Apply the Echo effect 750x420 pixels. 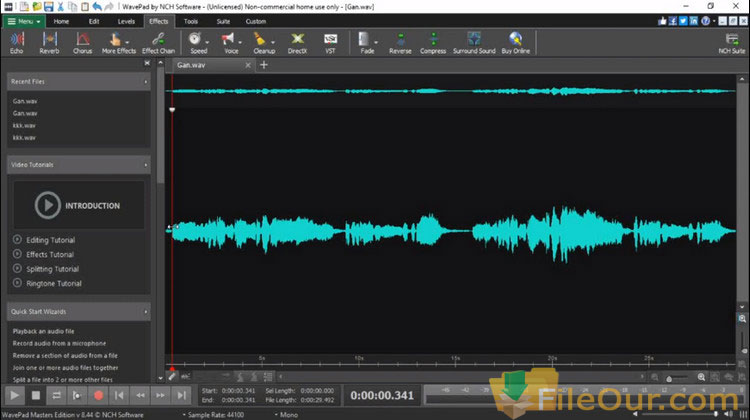coord(16,42)
